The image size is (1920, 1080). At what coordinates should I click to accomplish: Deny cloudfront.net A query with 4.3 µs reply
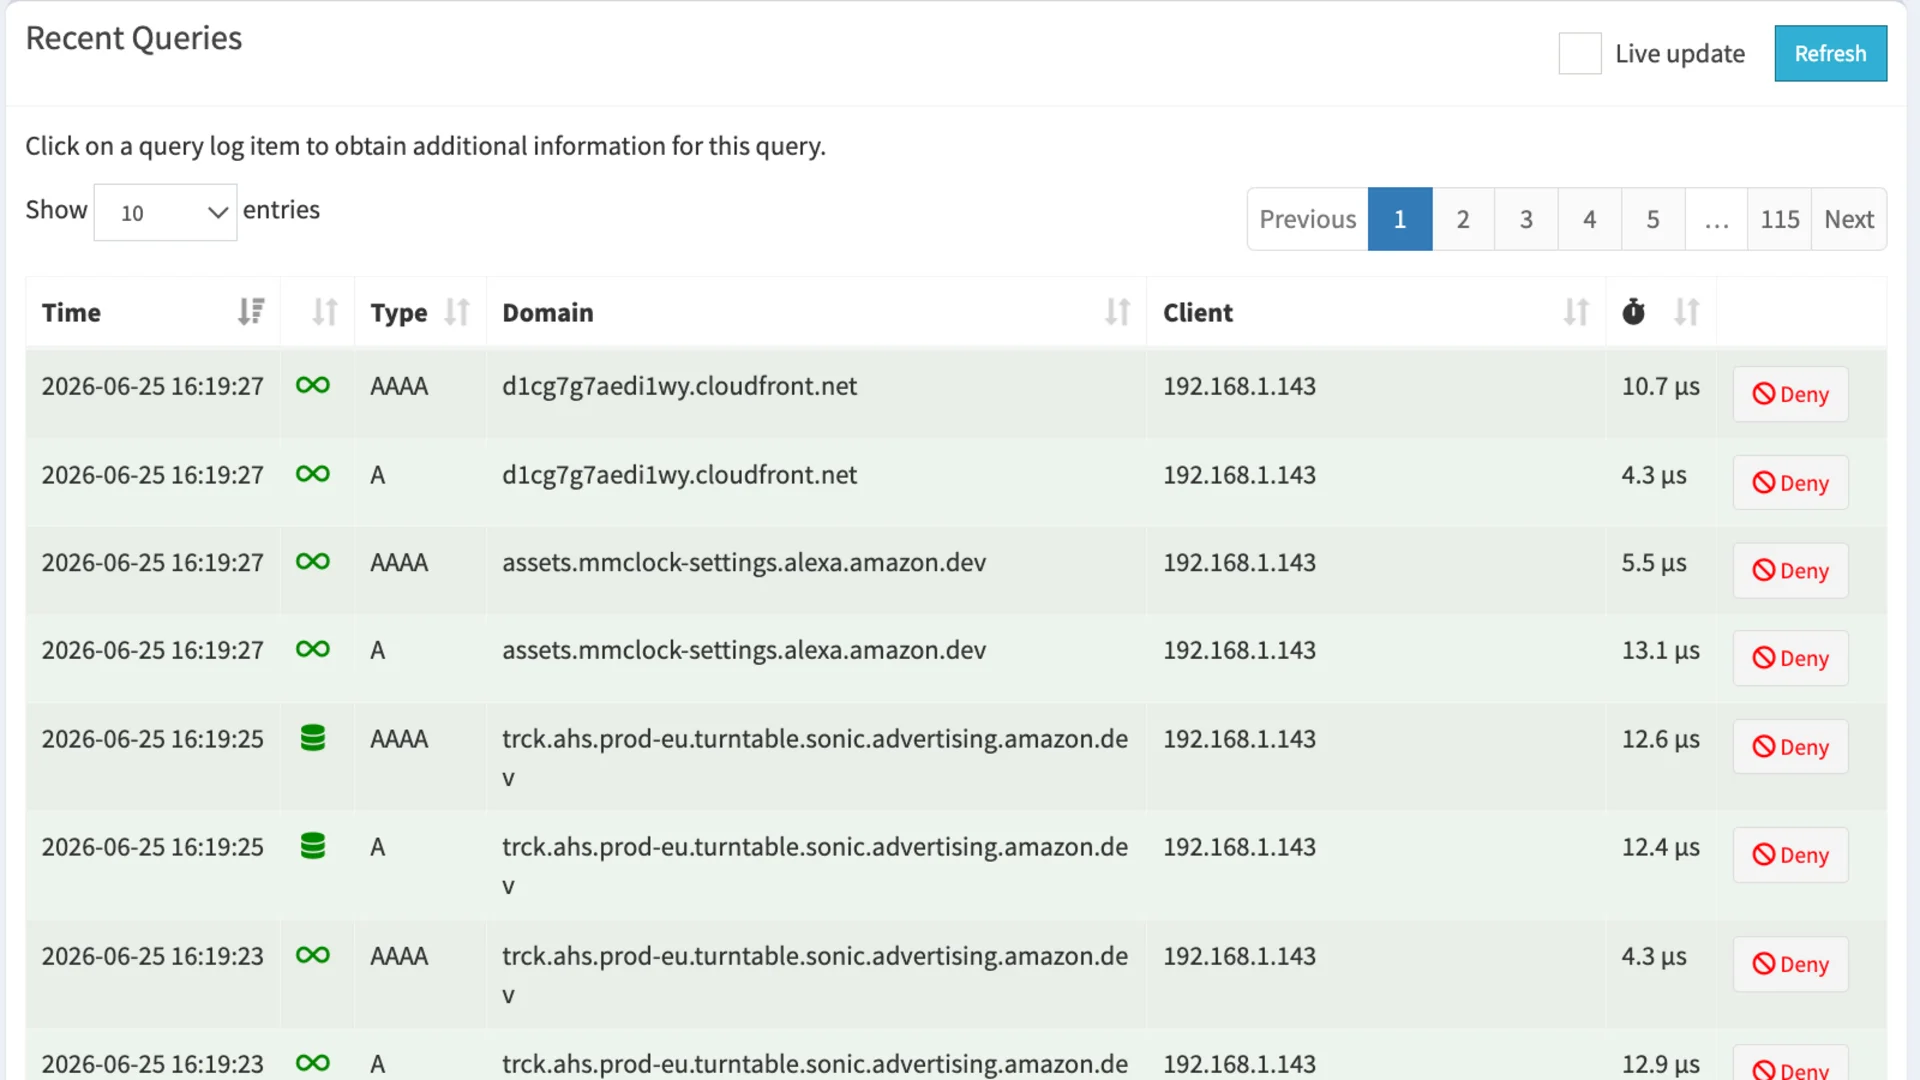coord(1790,483)
